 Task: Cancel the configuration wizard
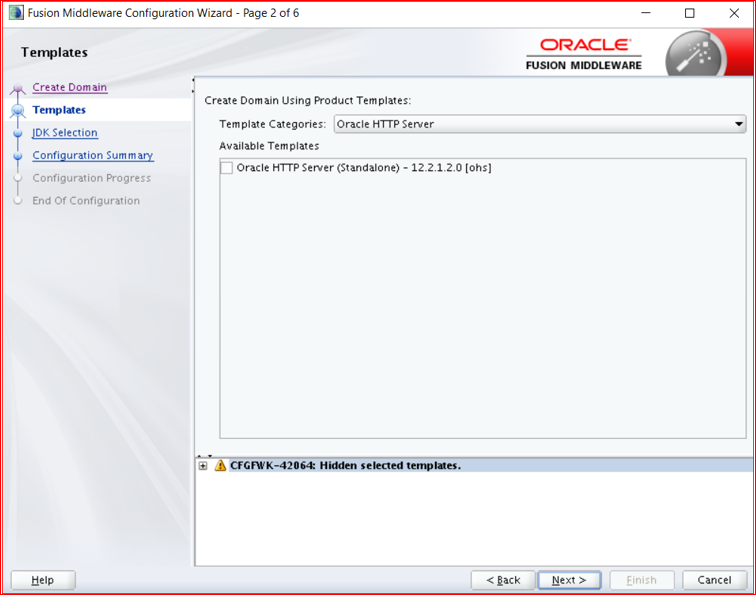(715, 580)
